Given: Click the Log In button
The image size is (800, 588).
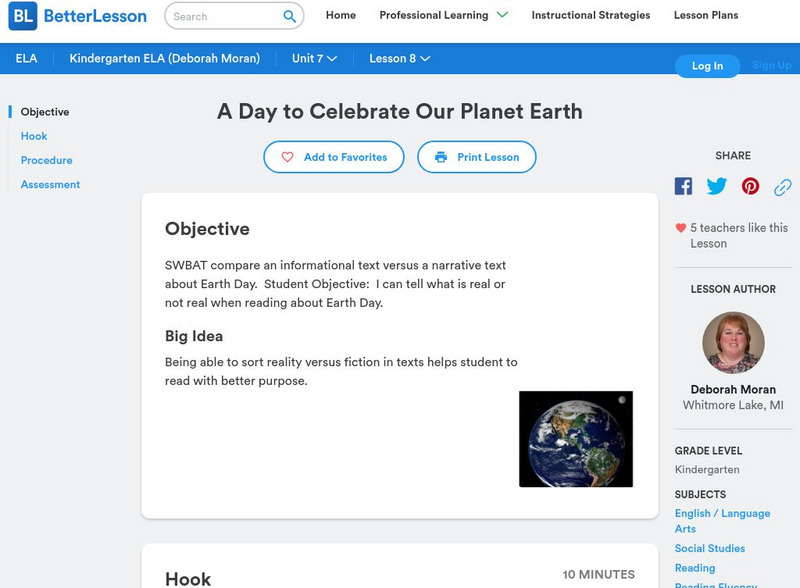Looking at the screenshot, I should (x=707, y=66).
